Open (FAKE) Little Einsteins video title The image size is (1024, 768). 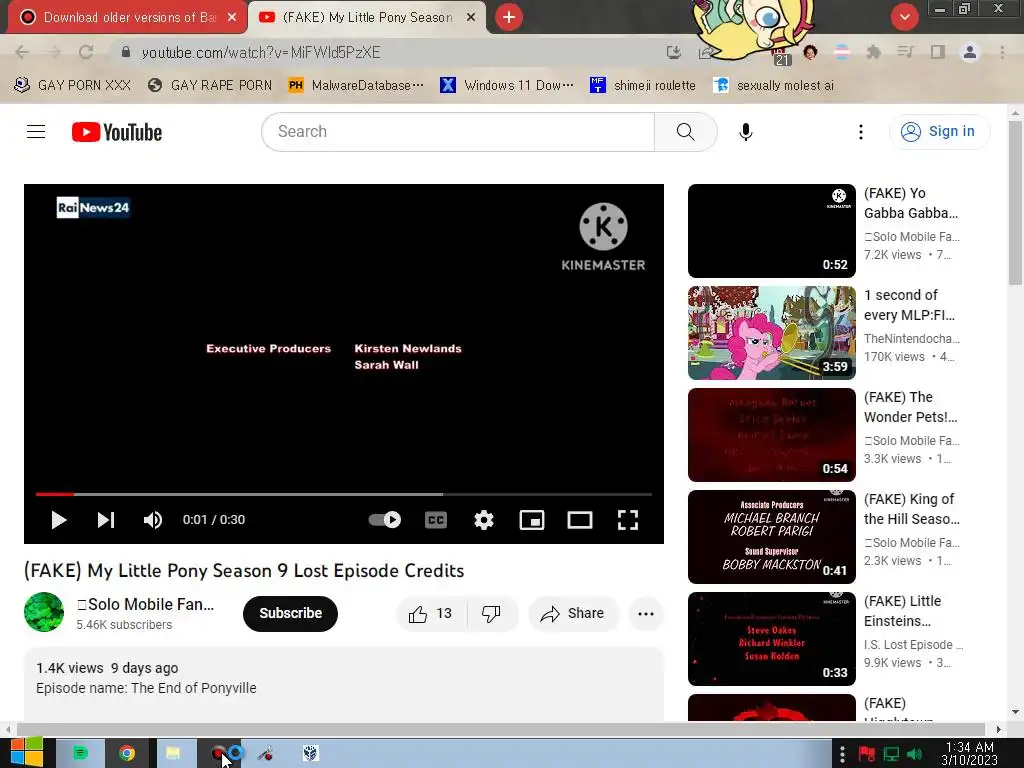pos(903,611)
